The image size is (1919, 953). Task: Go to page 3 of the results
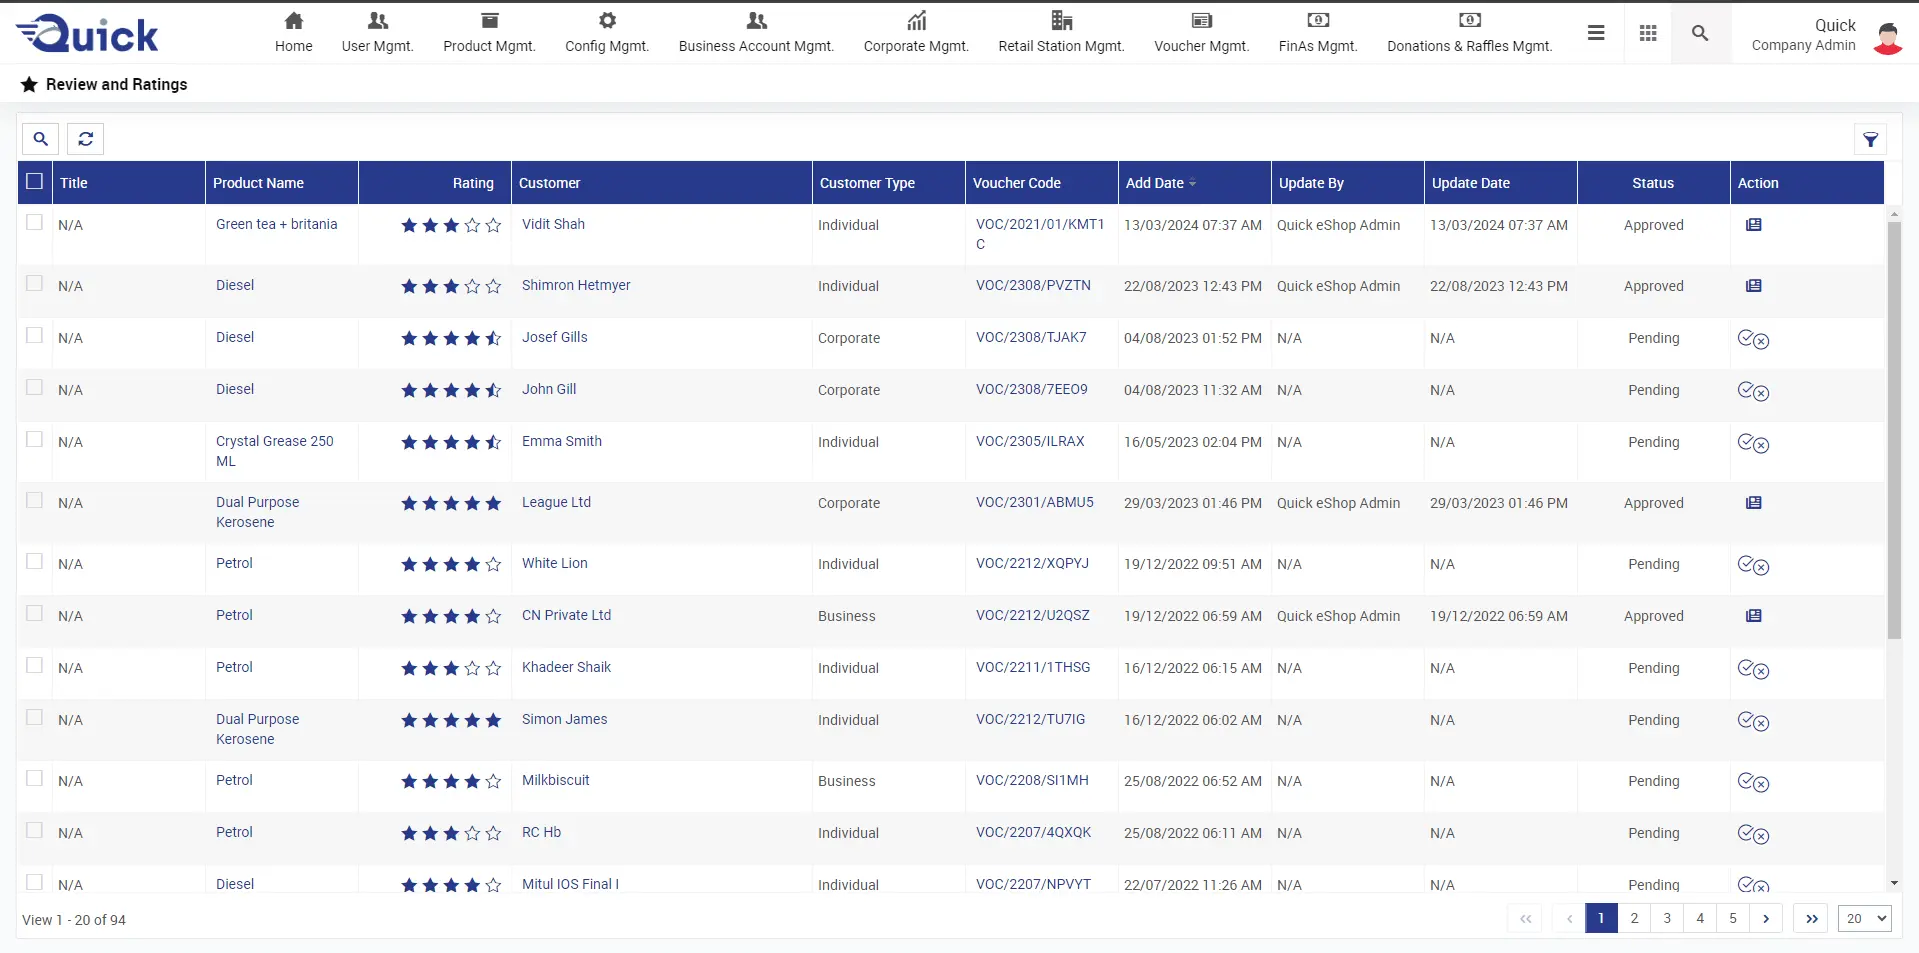click(x=1667, y=919)
